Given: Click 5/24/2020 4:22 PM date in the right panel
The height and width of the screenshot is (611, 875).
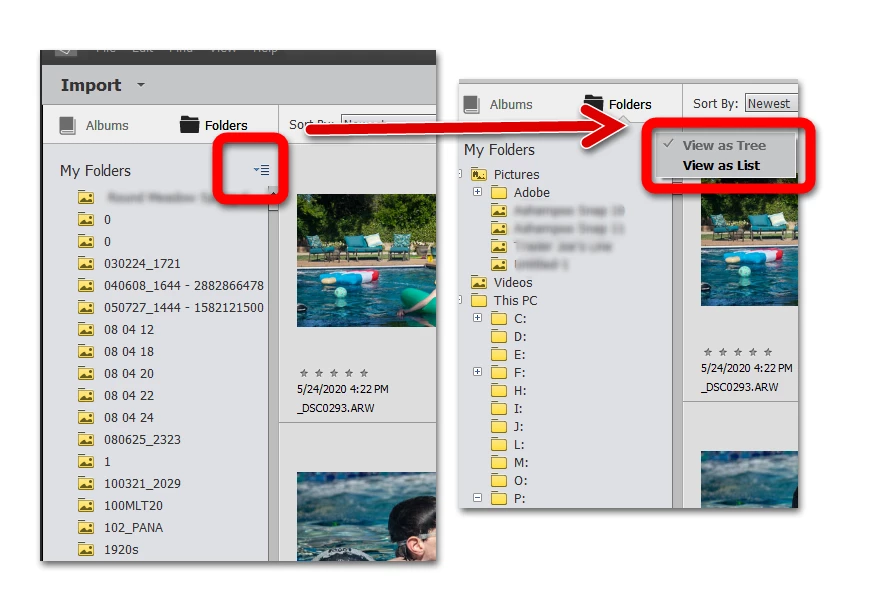Looking at the screenshot, I should pos(747,368).
